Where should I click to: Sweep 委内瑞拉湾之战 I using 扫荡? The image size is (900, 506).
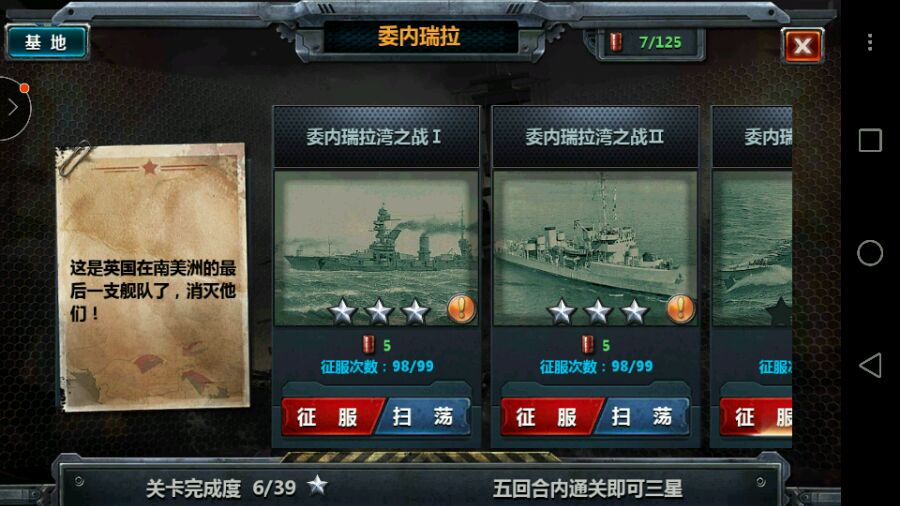424,417
